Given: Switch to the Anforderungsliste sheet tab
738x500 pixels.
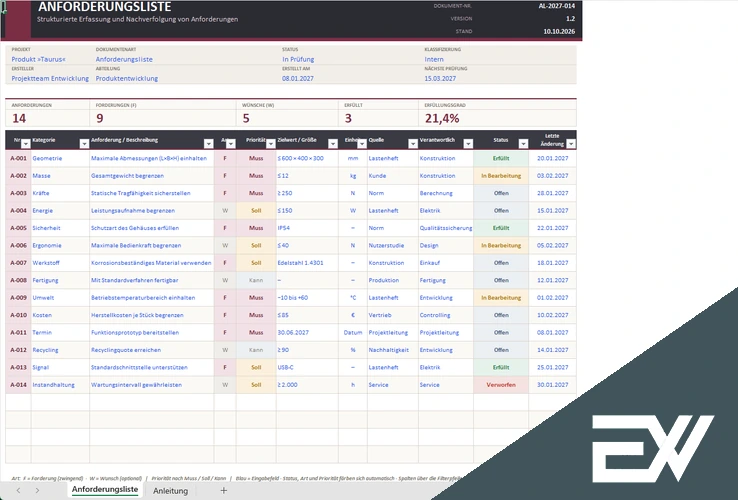Looking at the screenshot, I should coord(105,490).
